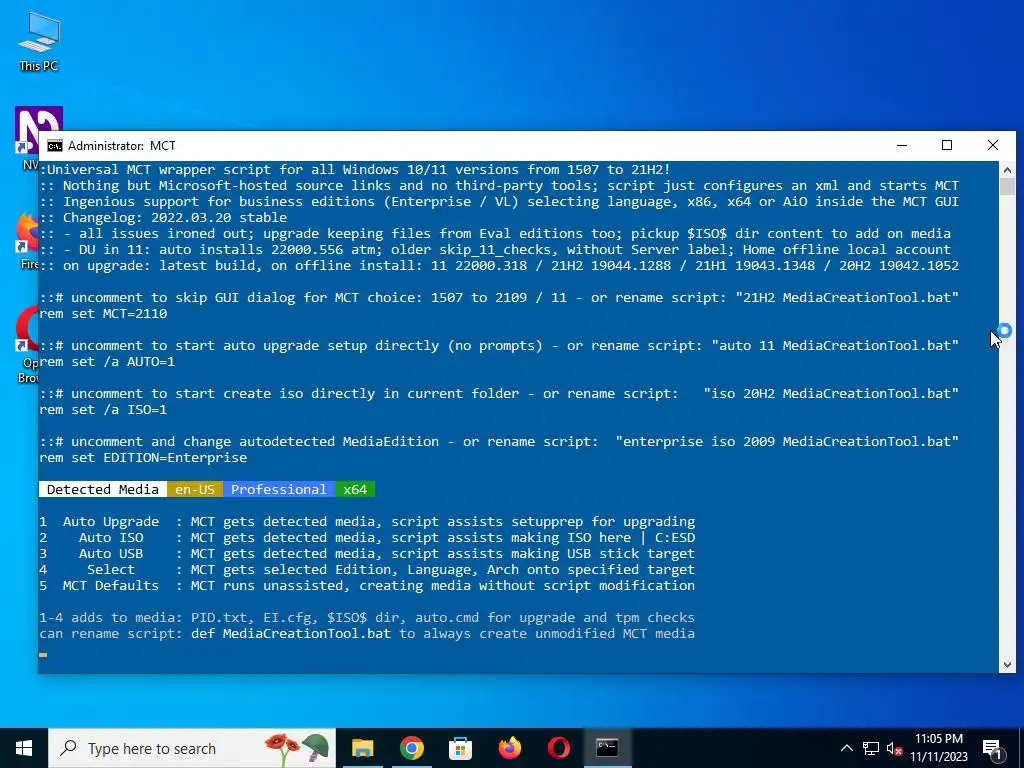Select Command Prompt taskbar button

tap(607, 748)
